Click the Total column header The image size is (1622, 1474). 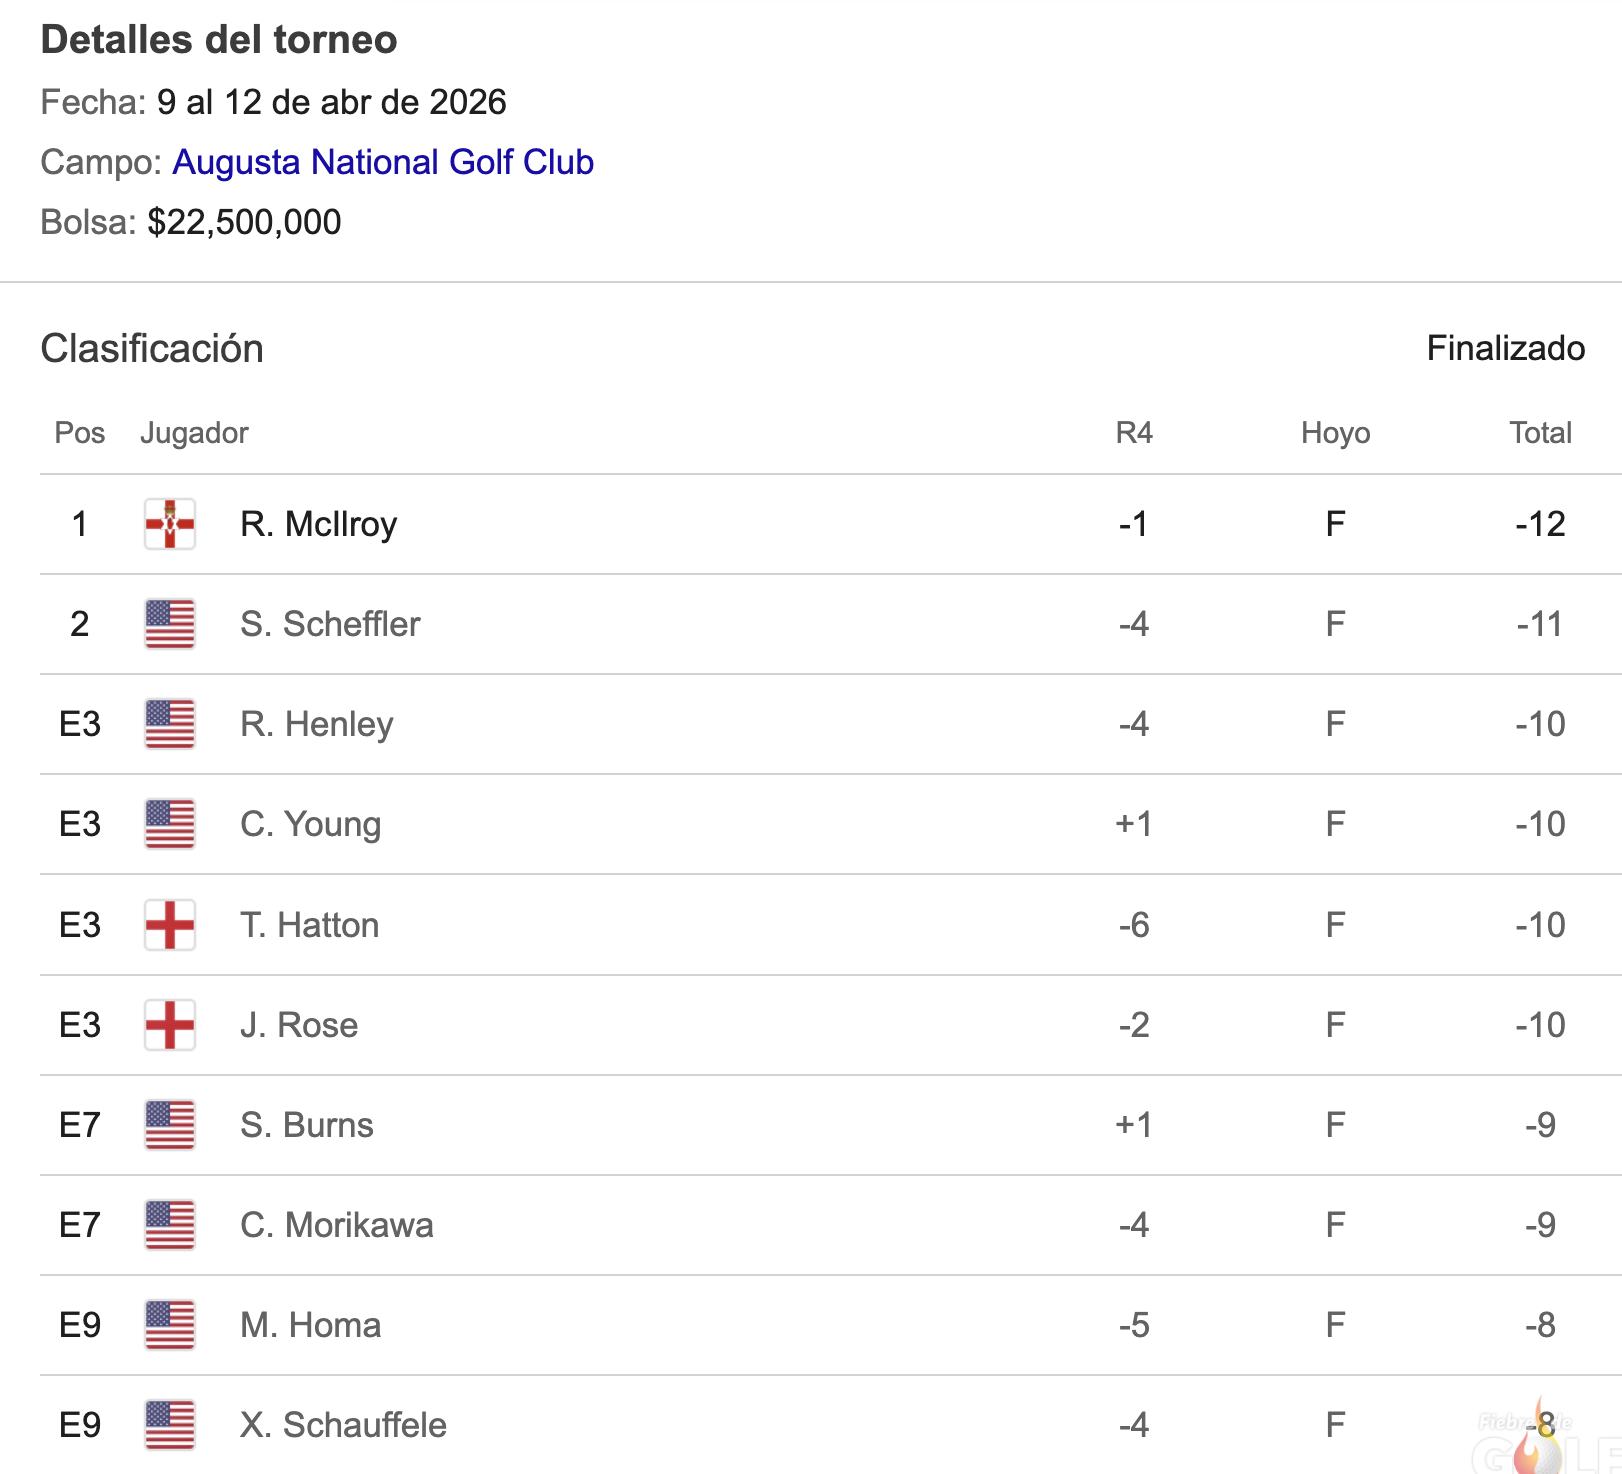1540,433
